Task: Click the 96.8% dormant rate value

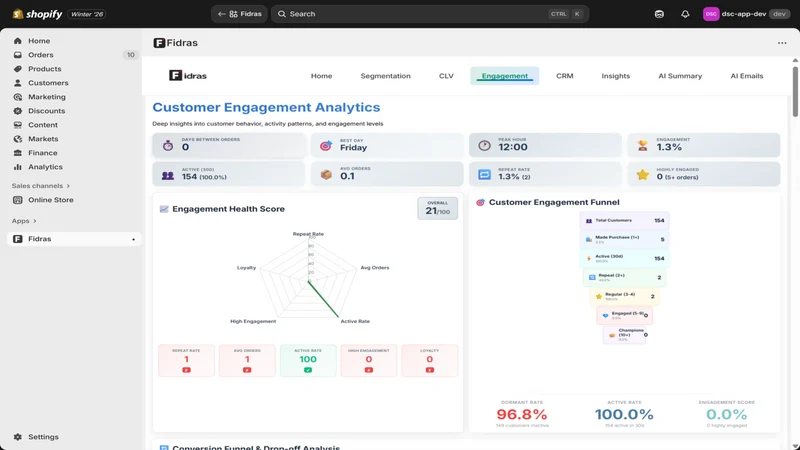Action: coord(521,414)
